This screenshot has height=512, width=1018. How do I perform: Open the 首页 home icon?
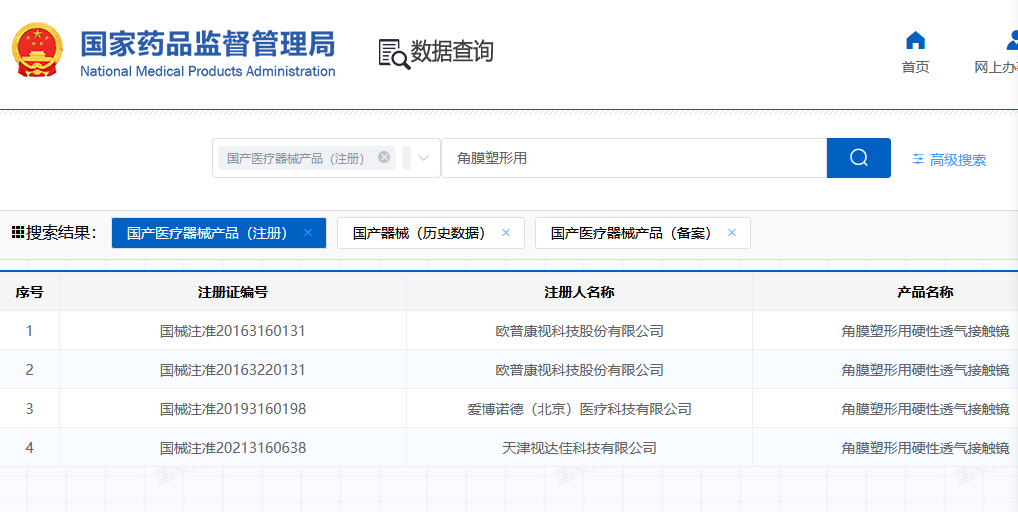[x=915, y=41]
